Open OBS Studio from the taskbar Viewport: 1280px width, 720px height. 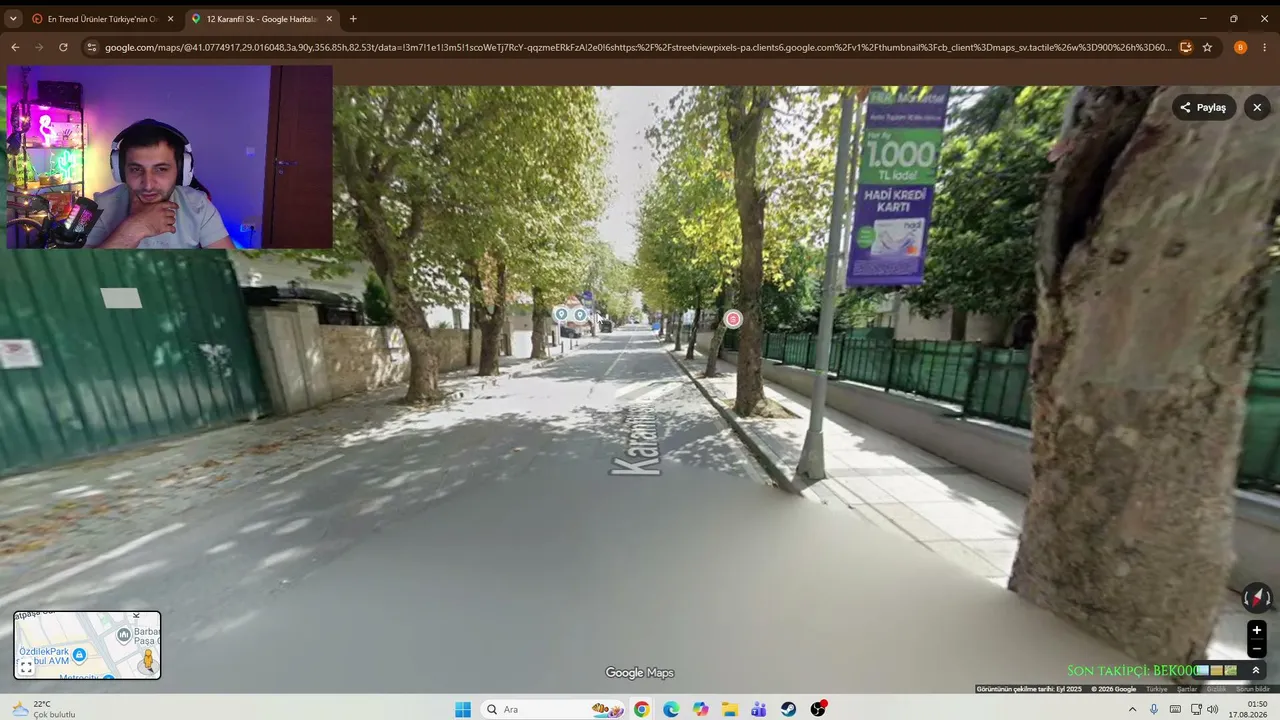coord(818,709)
